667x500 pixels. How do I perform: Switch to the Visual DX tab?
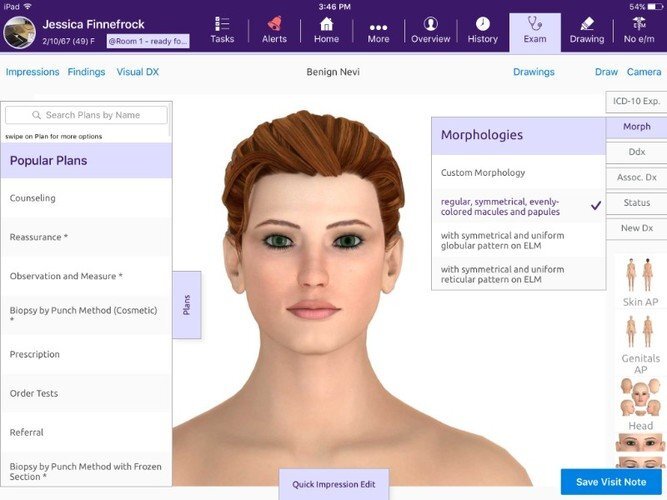138,72
